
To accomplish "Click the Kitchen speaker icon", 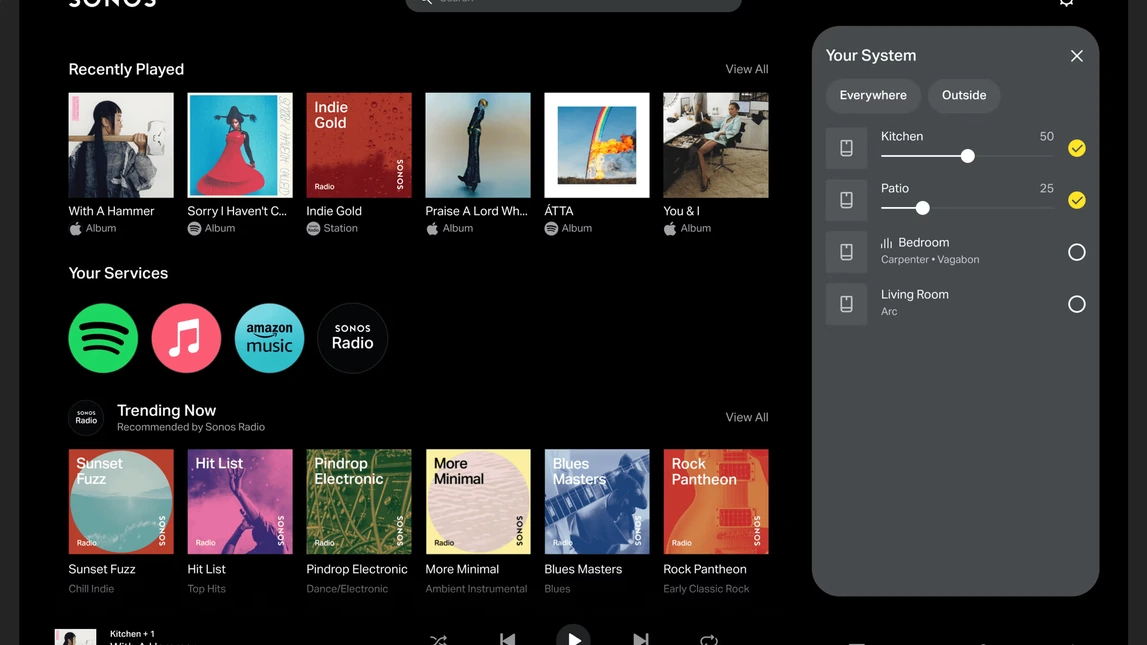I will 846,147.
